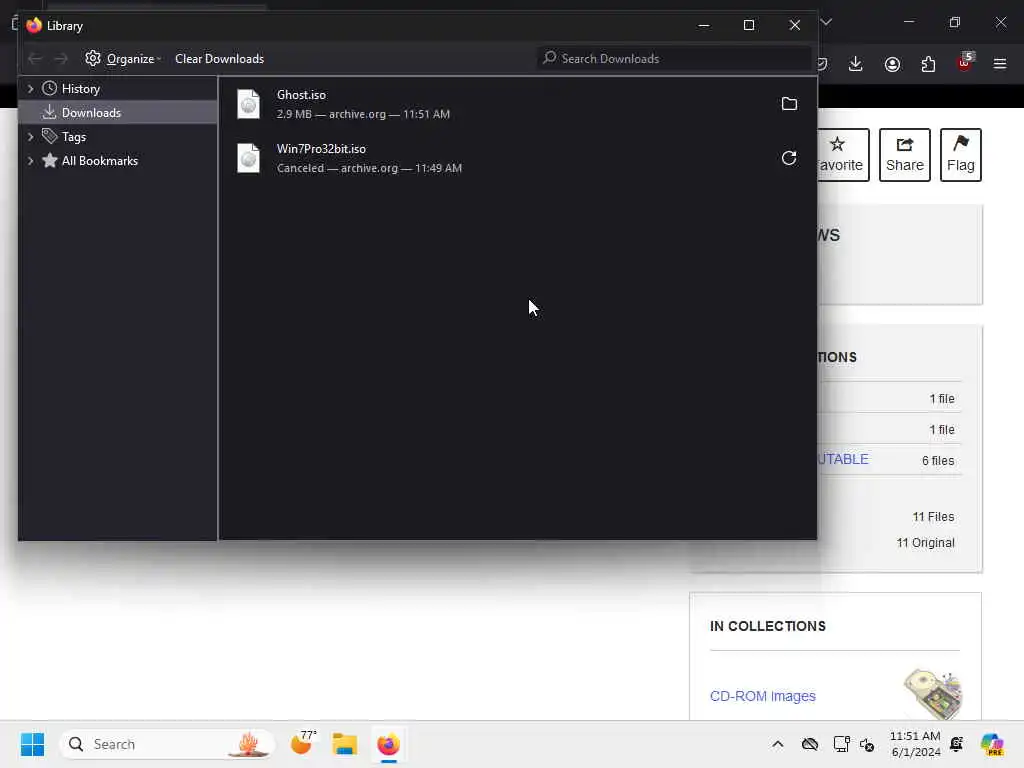The image size is (1024, 768).
Task: Click Clear Downloads
Action: [x=219, y=59]
